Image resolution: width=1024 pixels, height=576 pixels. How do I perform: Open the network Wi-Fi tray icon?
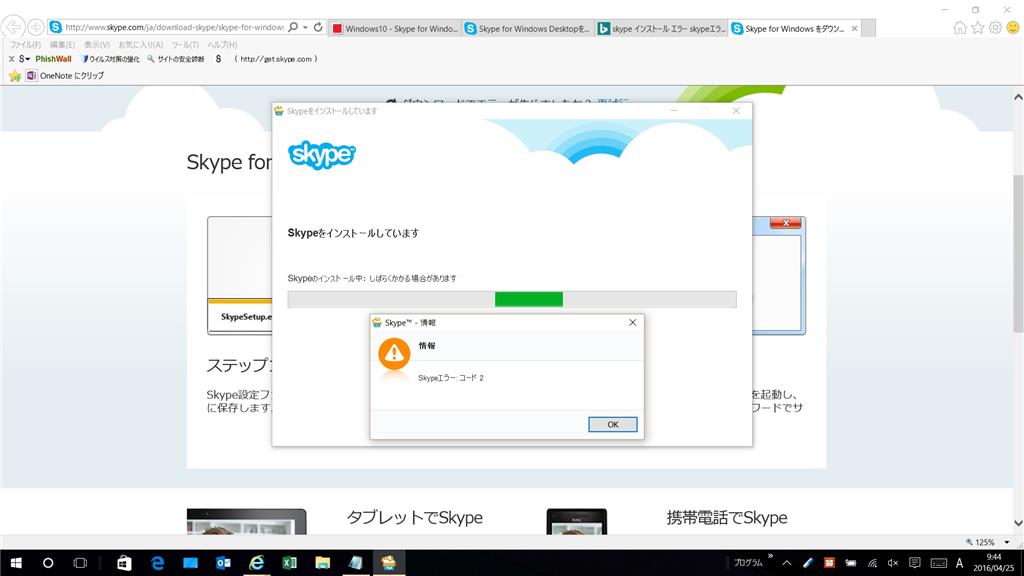tap(872, 563)
